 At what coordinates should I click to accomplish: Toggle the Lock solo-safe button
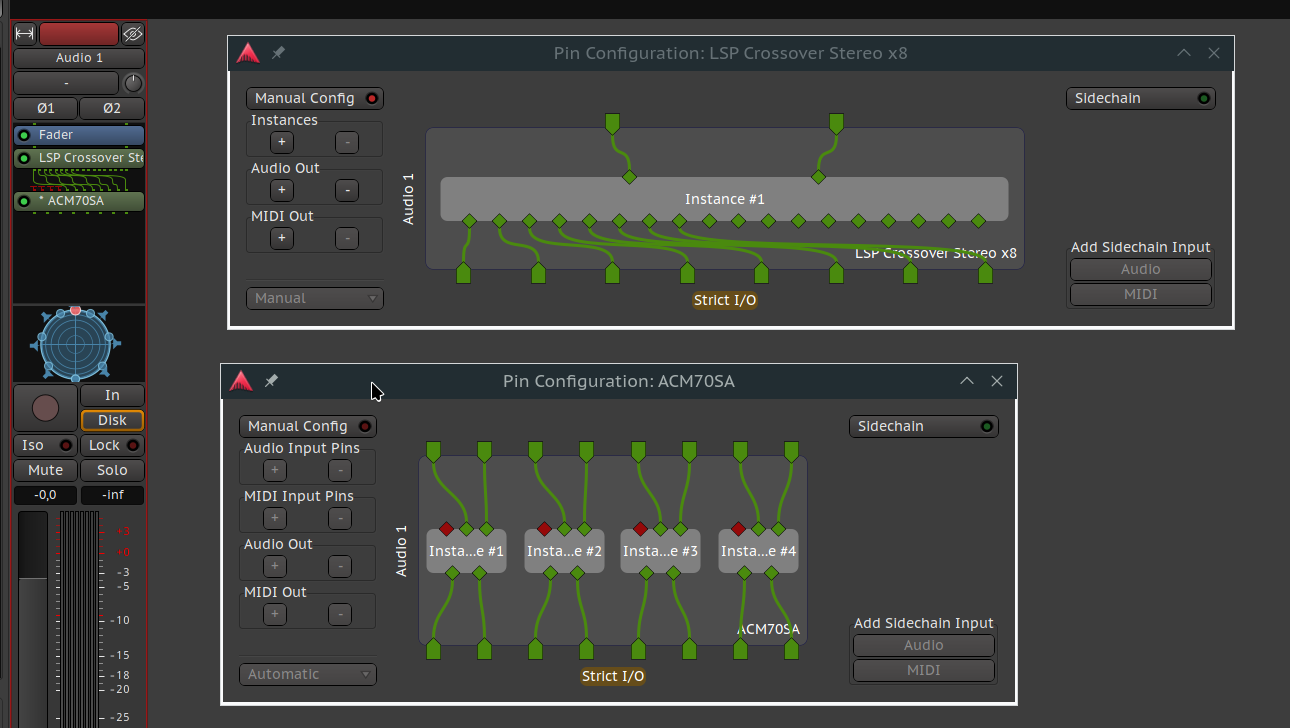[112, 446]
